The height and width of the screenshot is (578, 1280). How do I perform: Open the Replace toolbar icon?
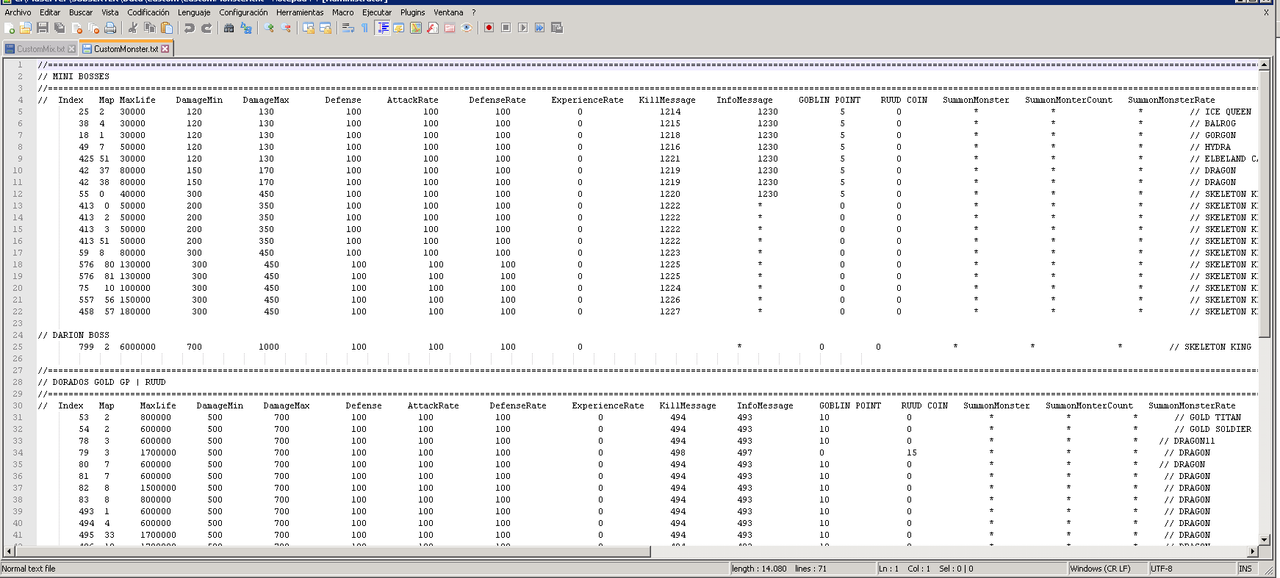tap(246, 28)
